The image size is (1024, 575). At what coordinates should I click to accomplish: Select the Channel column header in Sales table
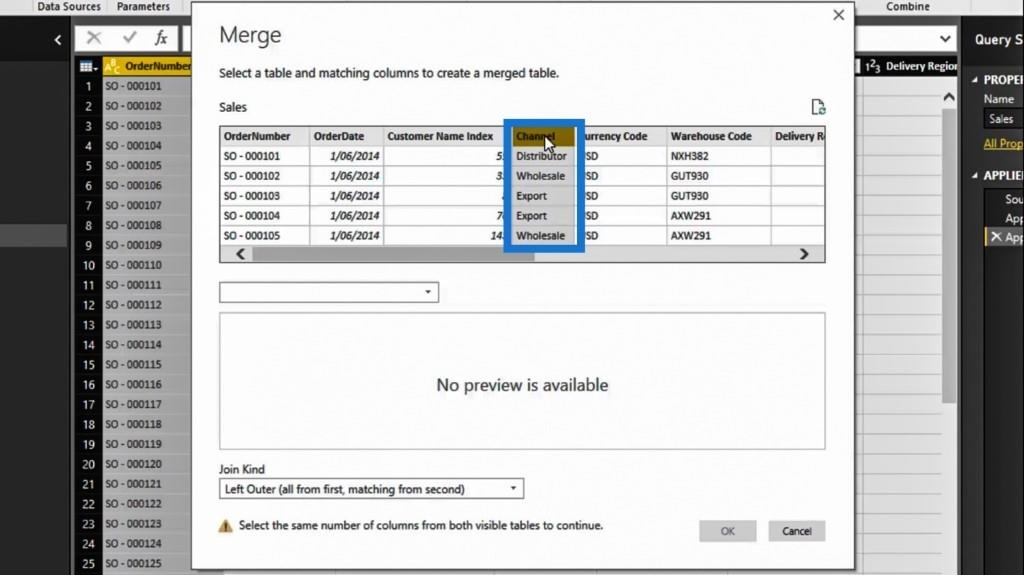(x=543, y=136)
